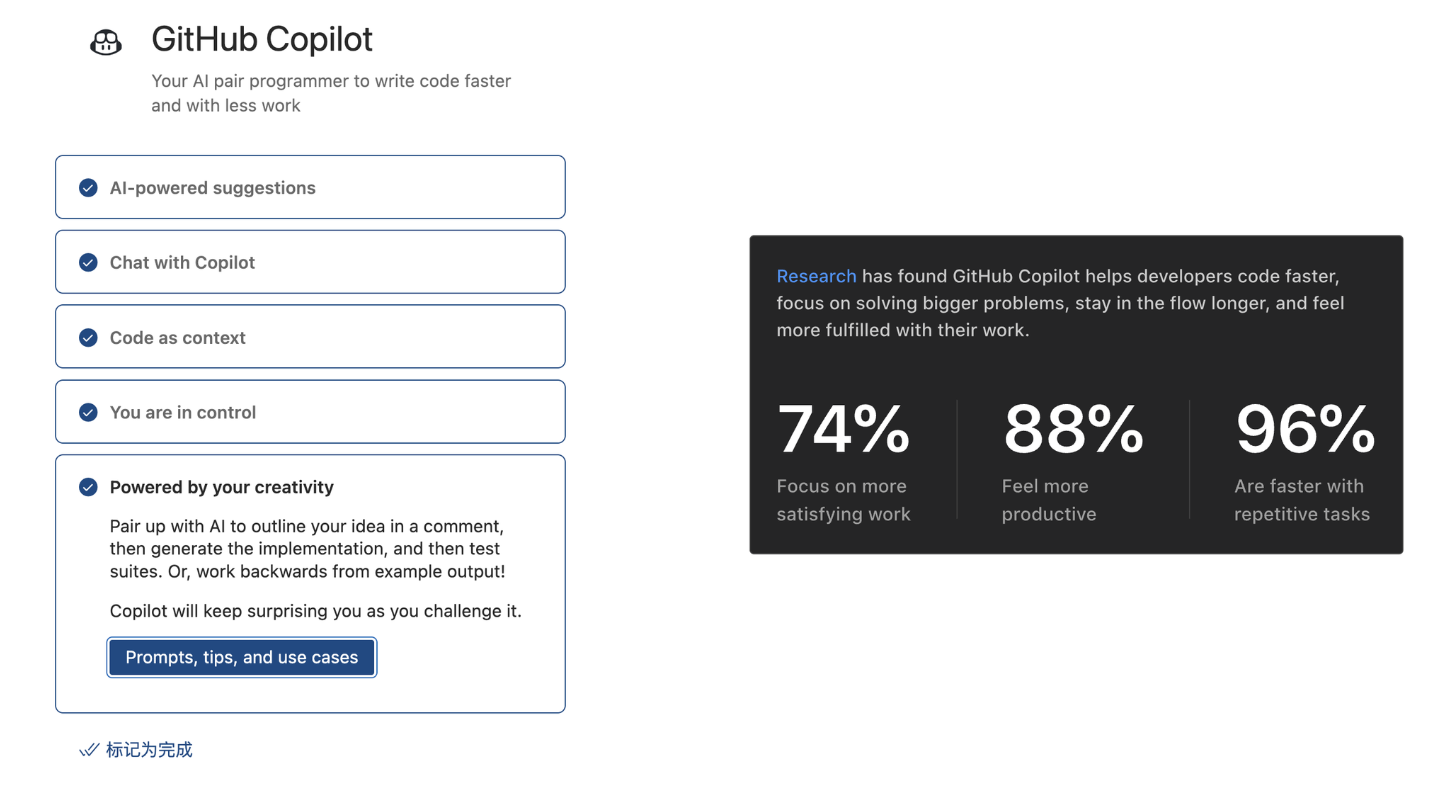Toggle the checkmark circle on Code as context

click(x=88, y=337)
